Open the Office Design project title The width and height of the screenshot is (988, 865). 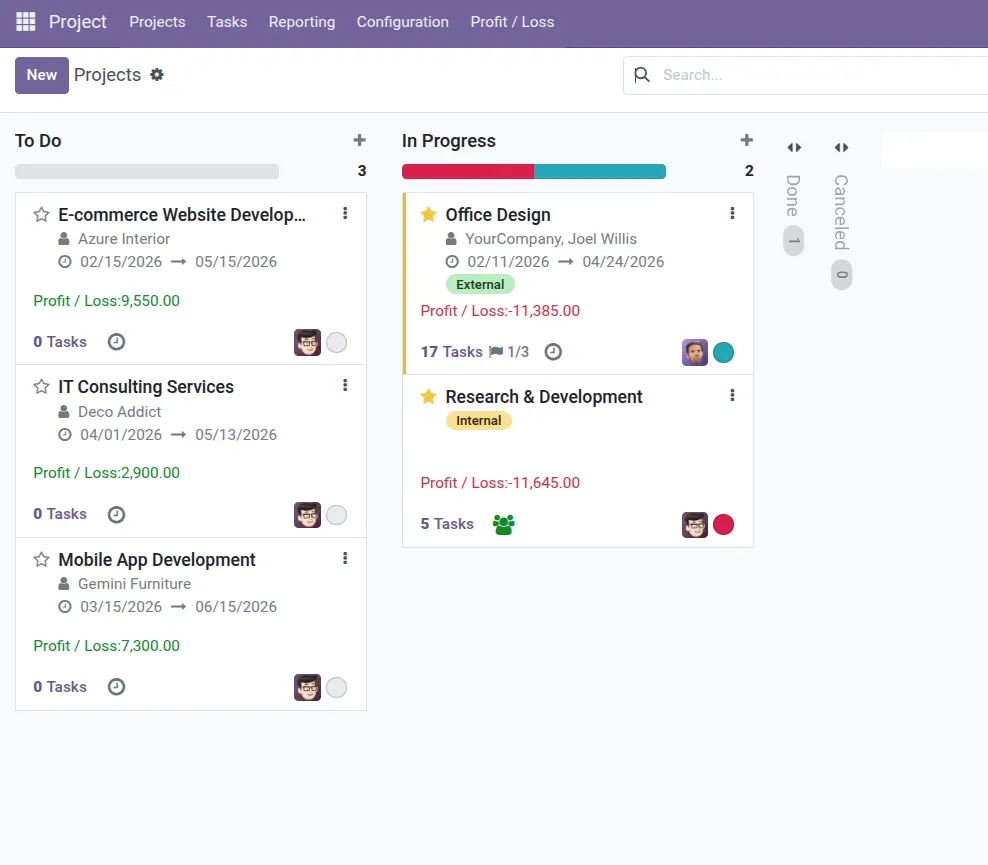pos(498,215)
